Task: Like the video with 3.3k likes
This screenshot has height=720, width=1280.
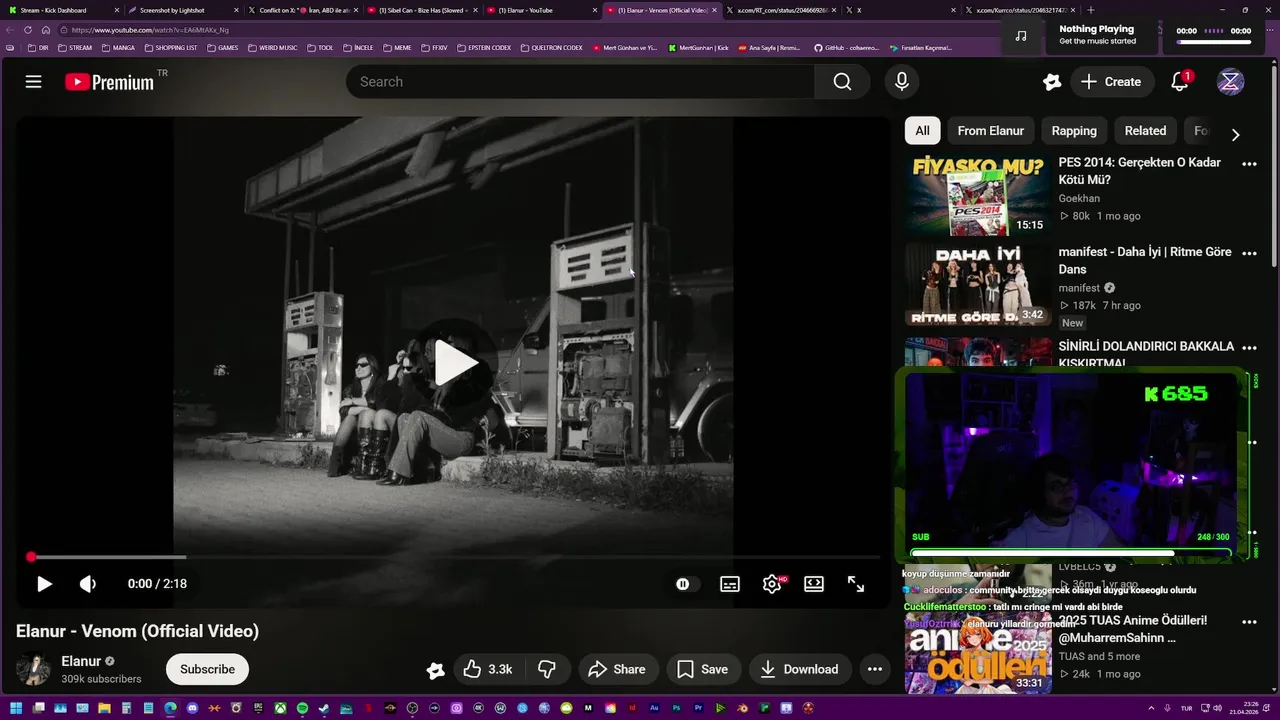Action: (488, 670)
